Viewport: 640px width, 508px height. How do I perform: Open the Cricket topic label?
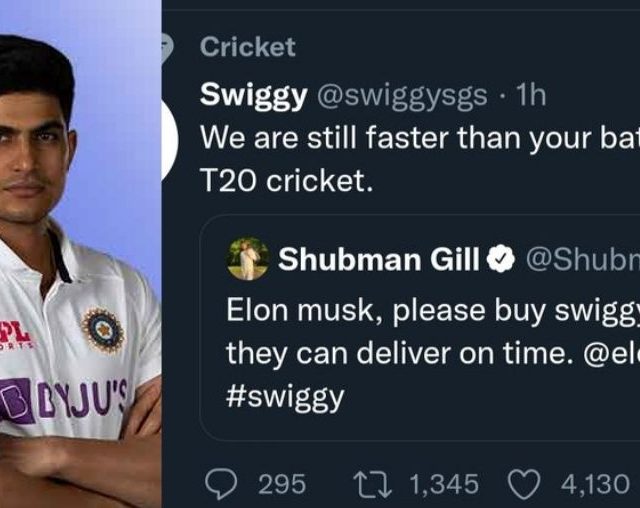pyautogui.click(x=248, y=47)
